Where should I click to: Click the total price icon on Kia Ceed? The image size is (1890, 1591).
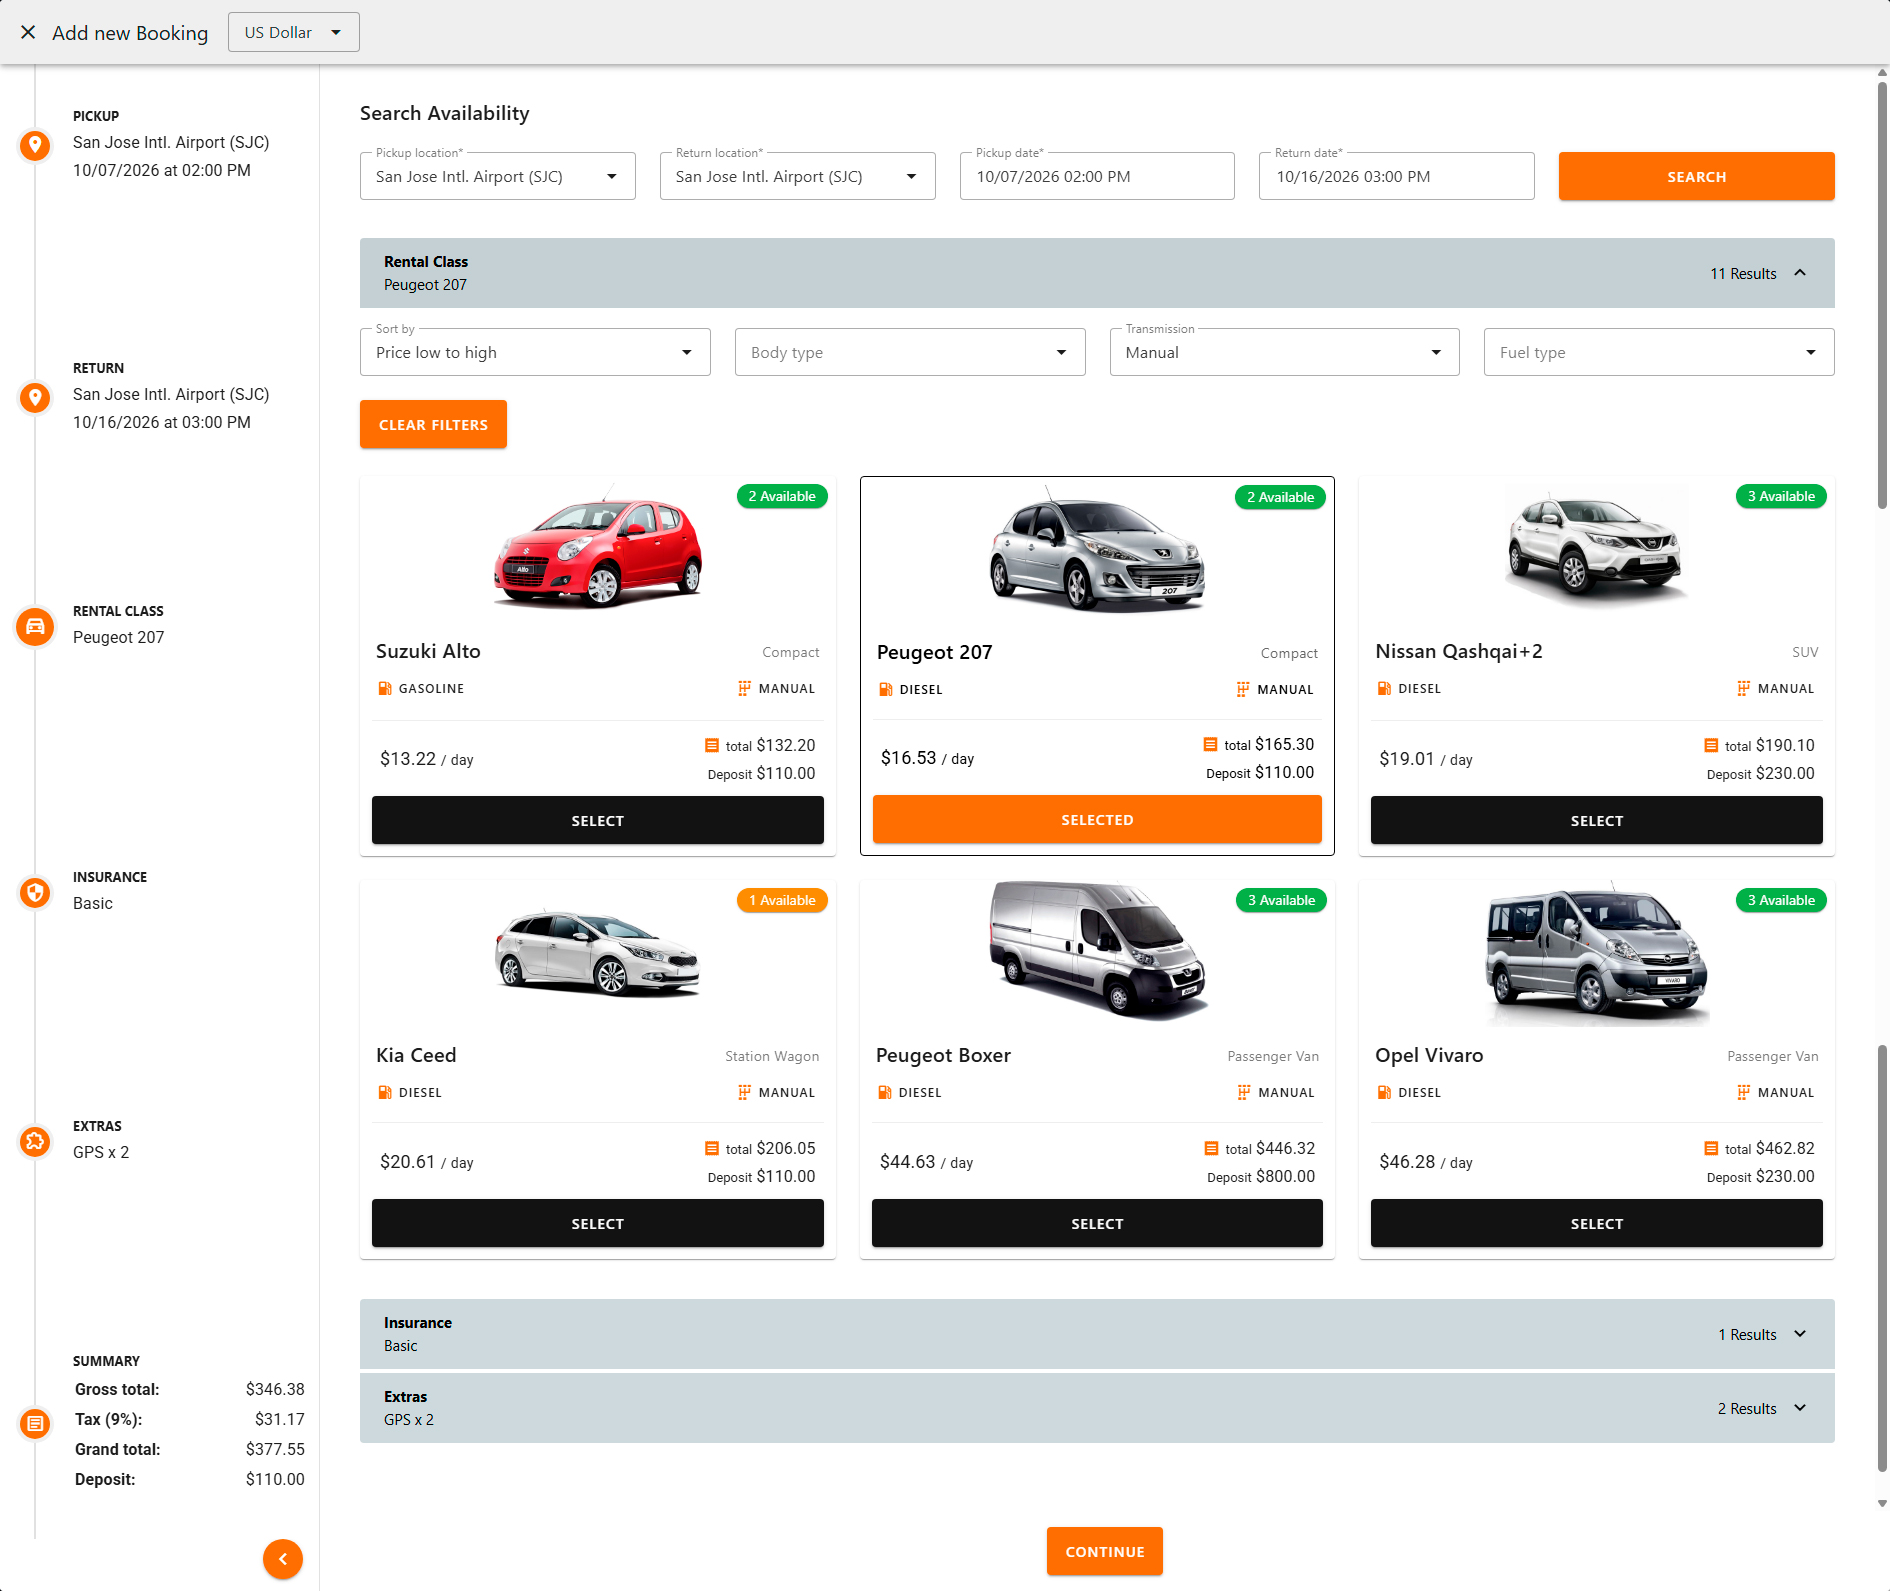click(x=712, y=1148)
